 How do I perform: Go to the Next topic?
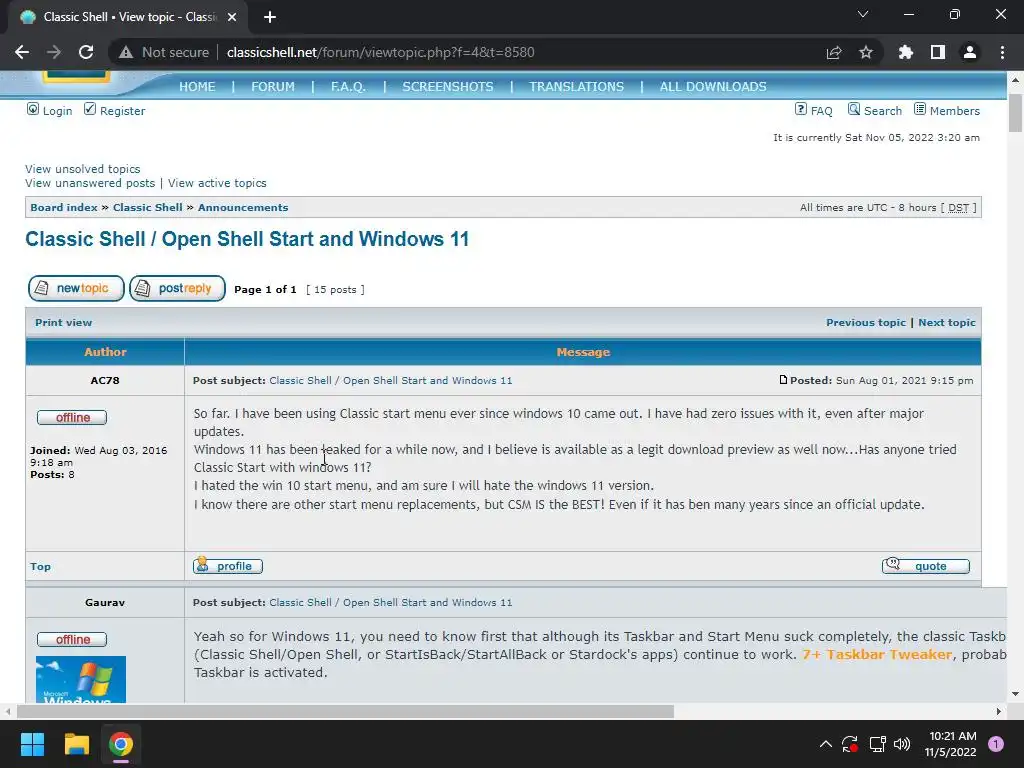coord(947,322)
